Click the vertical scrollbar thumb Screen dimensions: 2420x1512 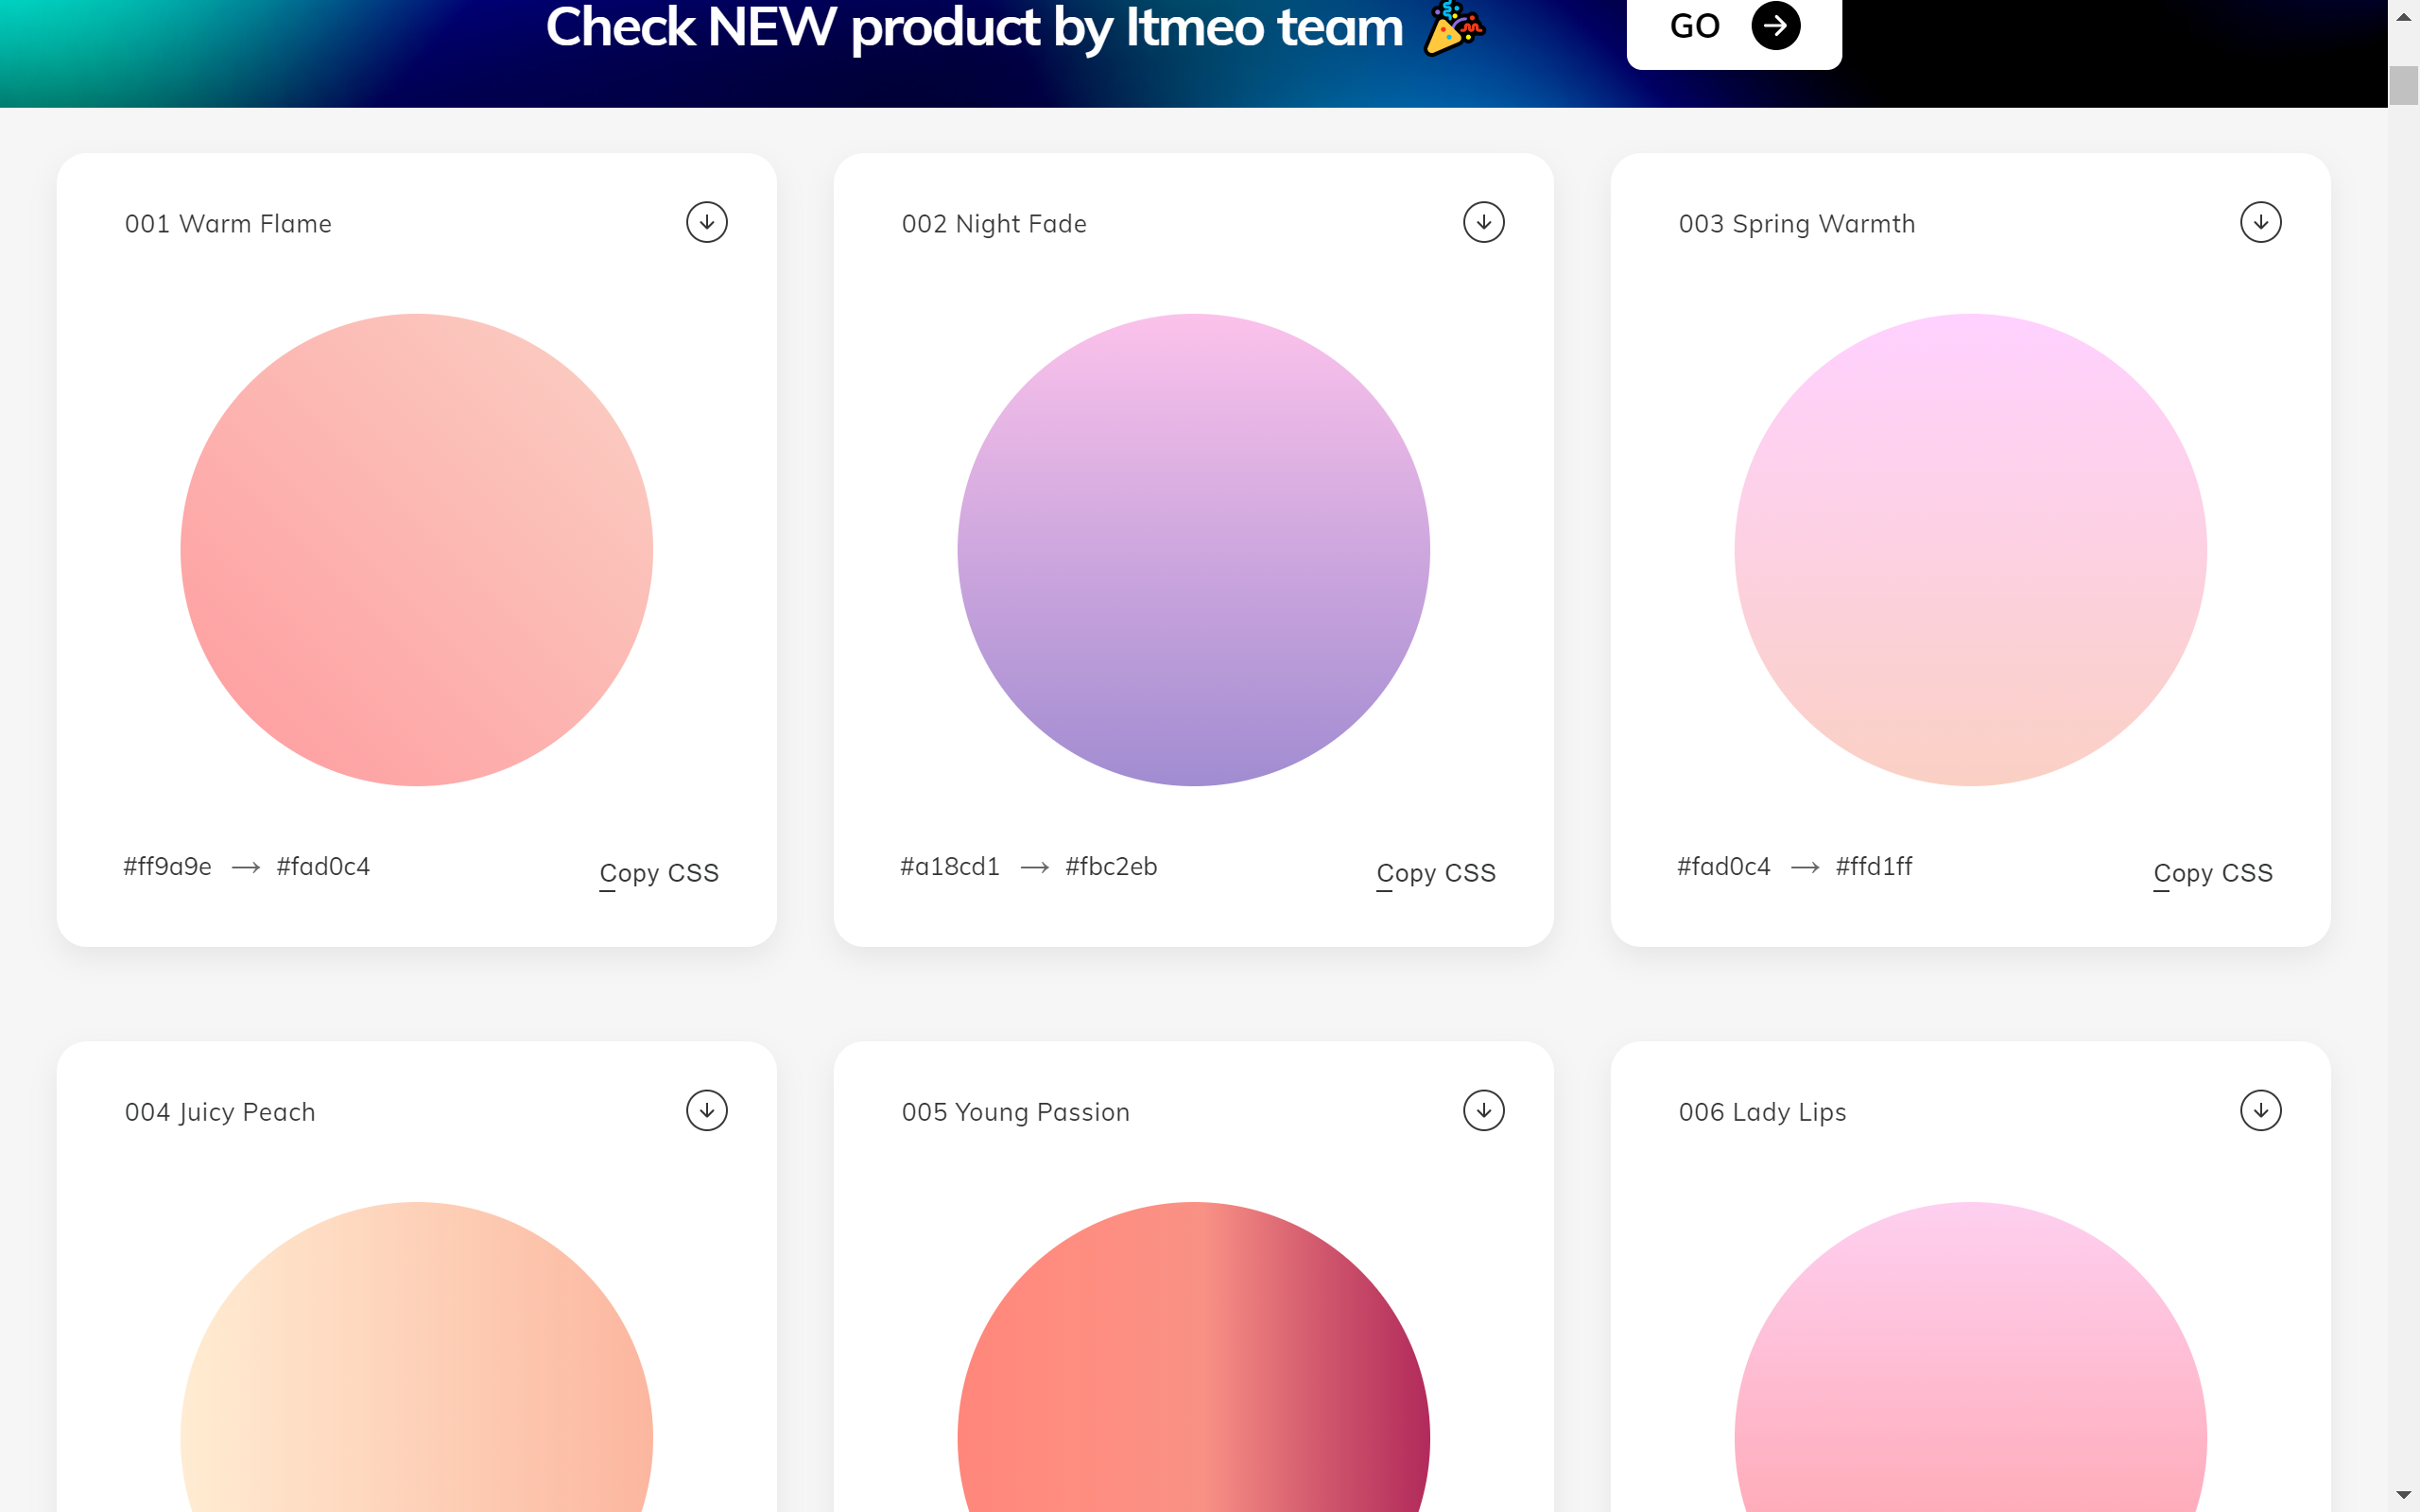pos(2404,85)
